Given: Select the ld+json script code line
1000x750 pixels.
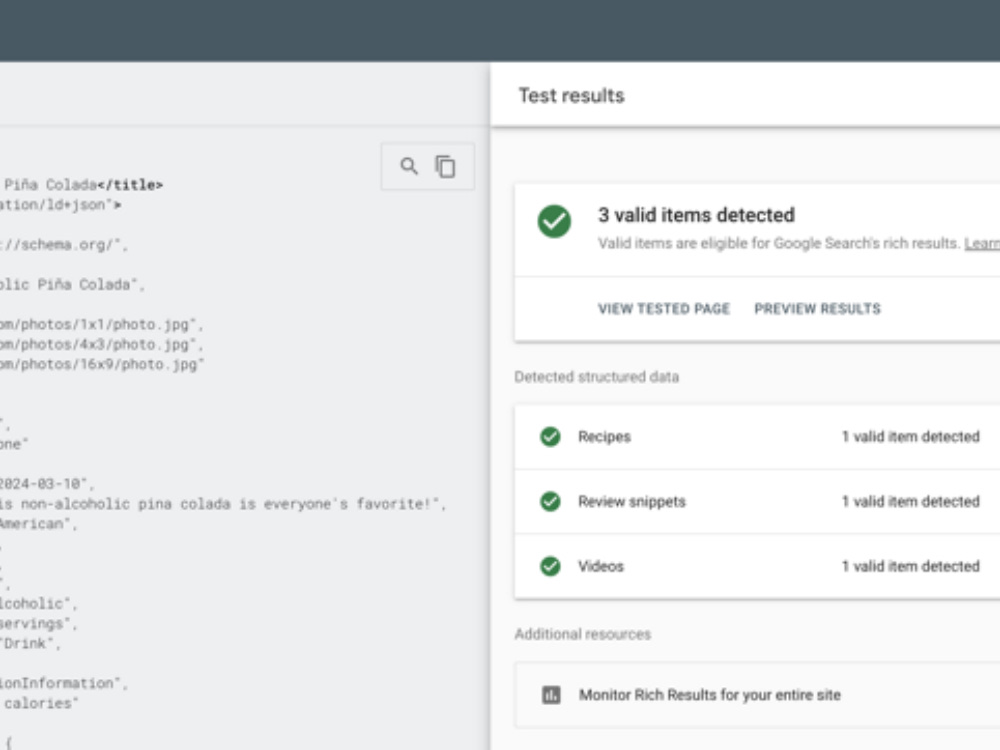Looking at the screenshot, I should tap(61, 205).
